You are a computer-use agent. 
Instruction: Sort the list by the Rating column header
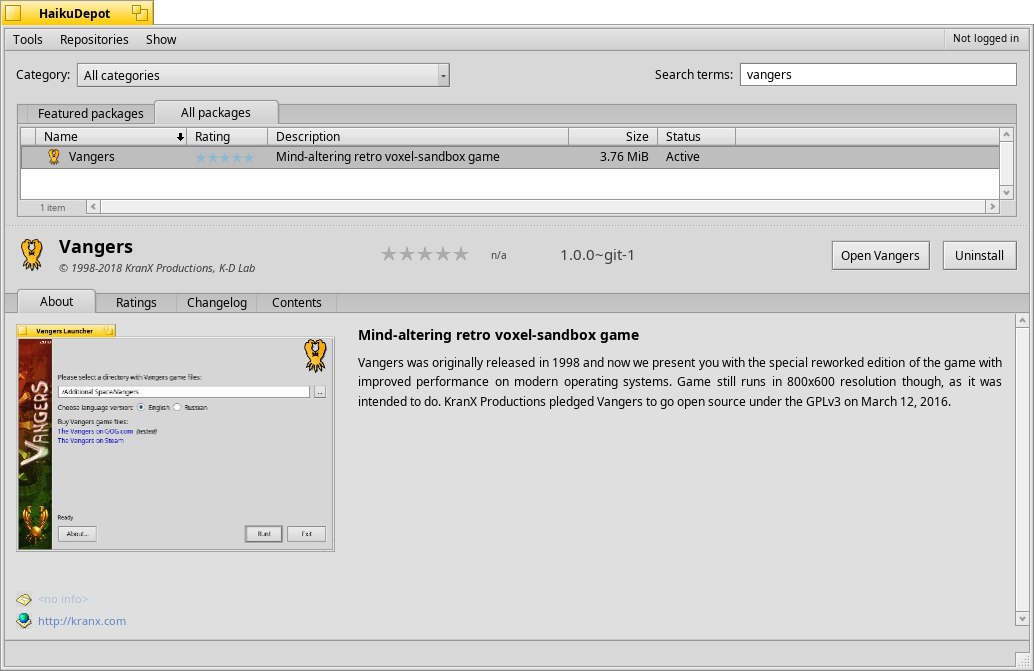click(x=228, y=136)
